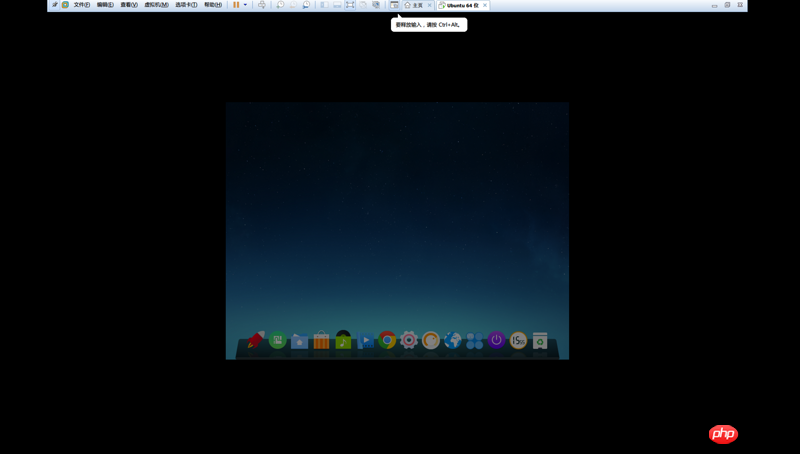Viewport: 800px width, 454px height.
Task: Click the snapshot clock toolbar icon
Action: 280,5
